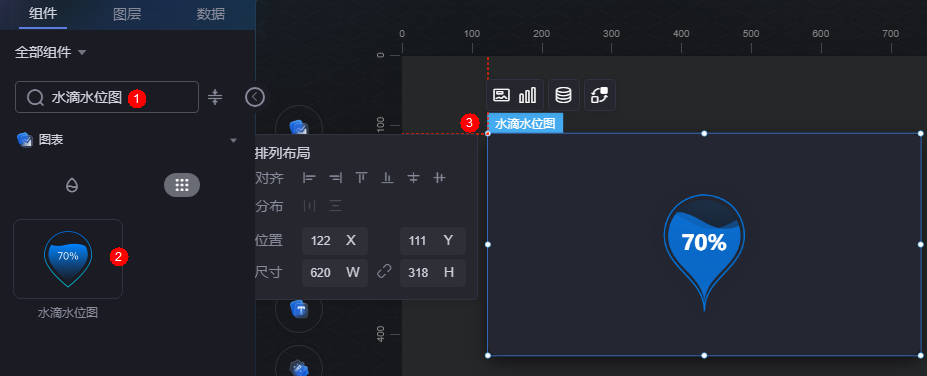The width and height of the screenshot is (927, 376).
Task: Toggle the grid view button
Action: (181, 186)
